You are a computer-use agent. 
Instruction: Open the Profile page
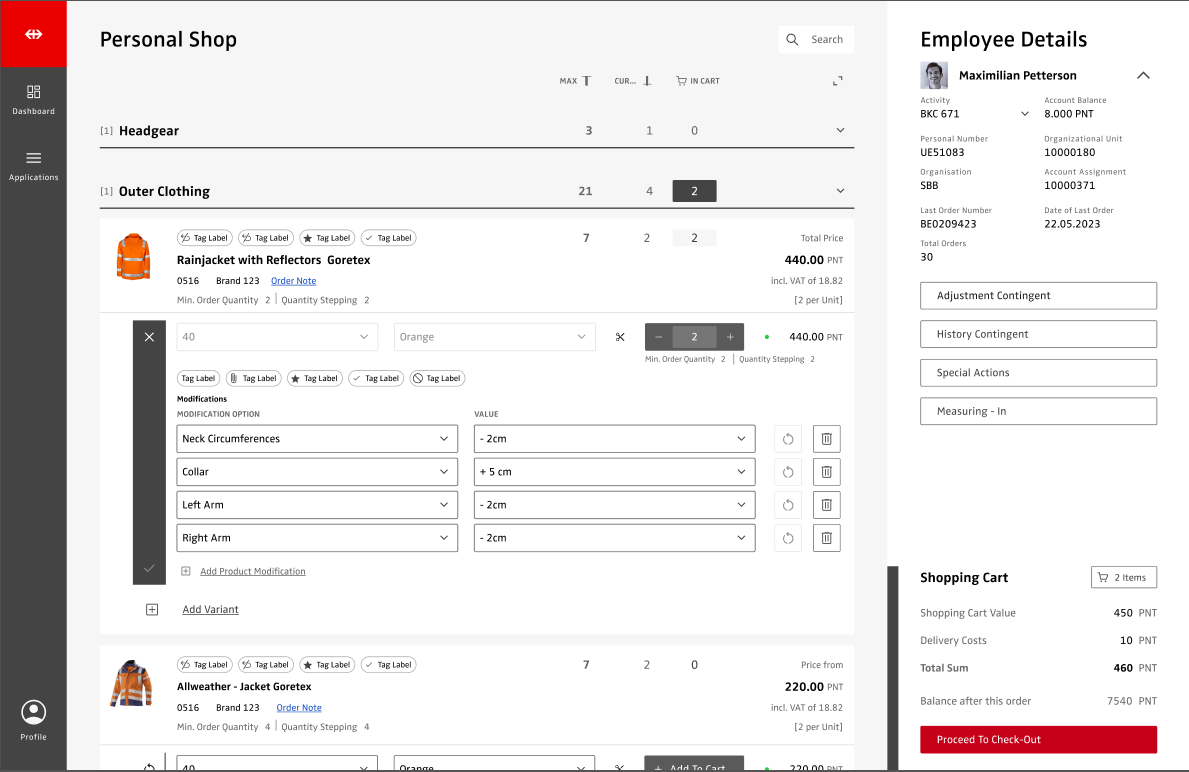pyautogui.click(x=34, y=719)
